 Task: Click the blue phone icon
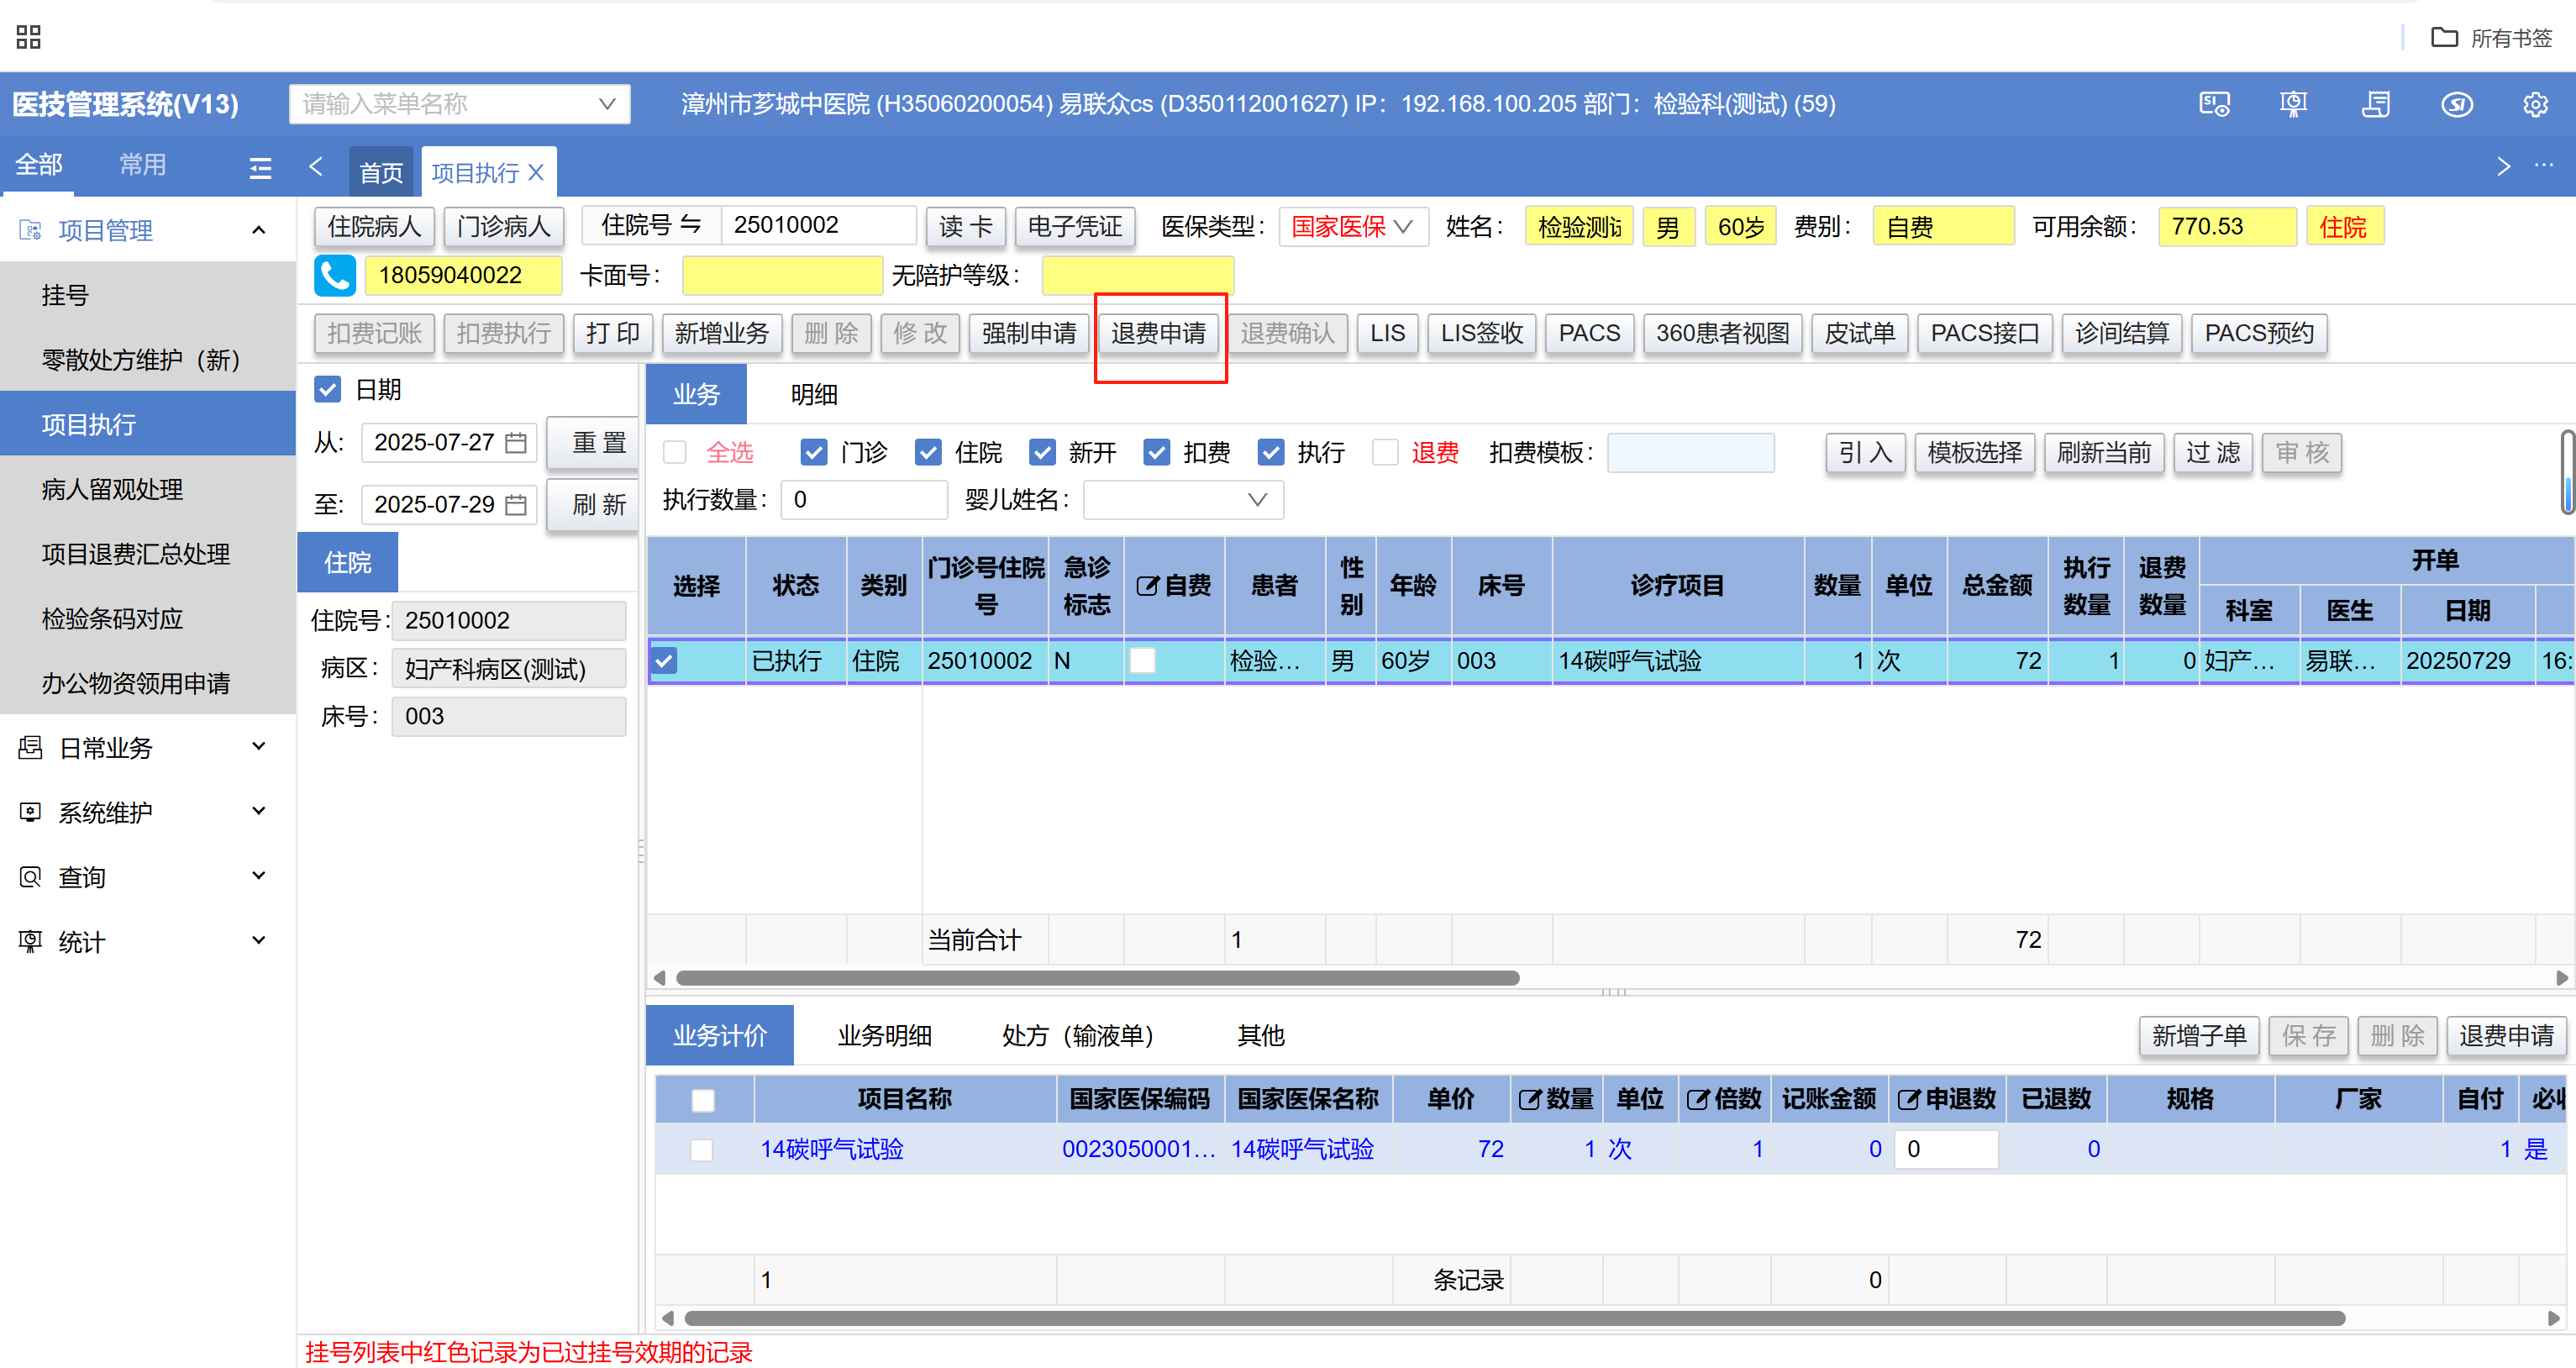coord(335,275)
